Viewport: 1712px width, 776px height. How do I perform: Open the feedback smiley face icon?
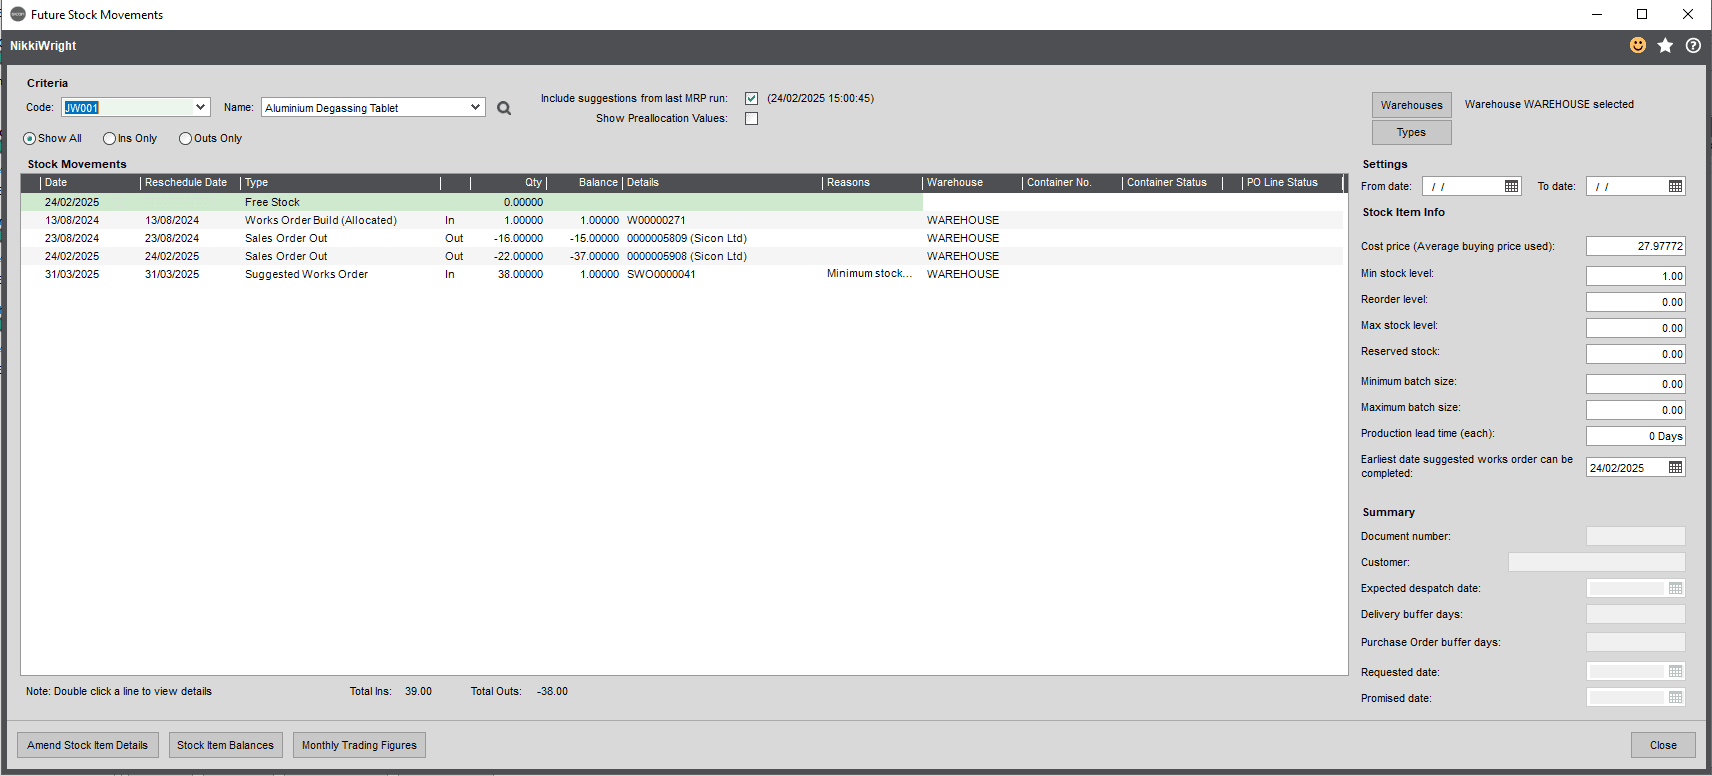[1638, 45]
